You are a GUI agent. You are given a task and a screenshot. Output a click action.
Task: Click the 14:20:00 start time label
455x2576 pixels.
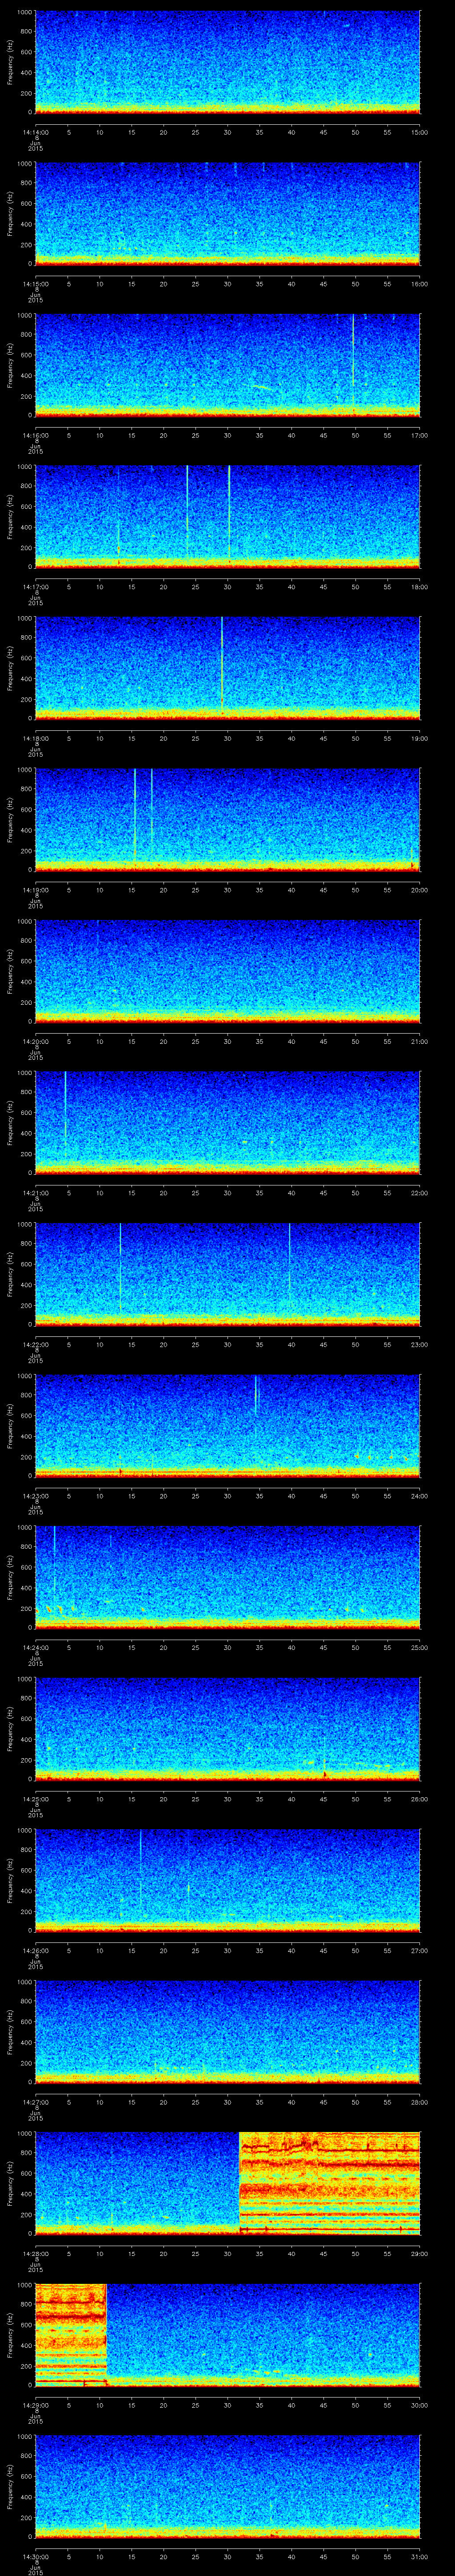[x=35, y=1041]
